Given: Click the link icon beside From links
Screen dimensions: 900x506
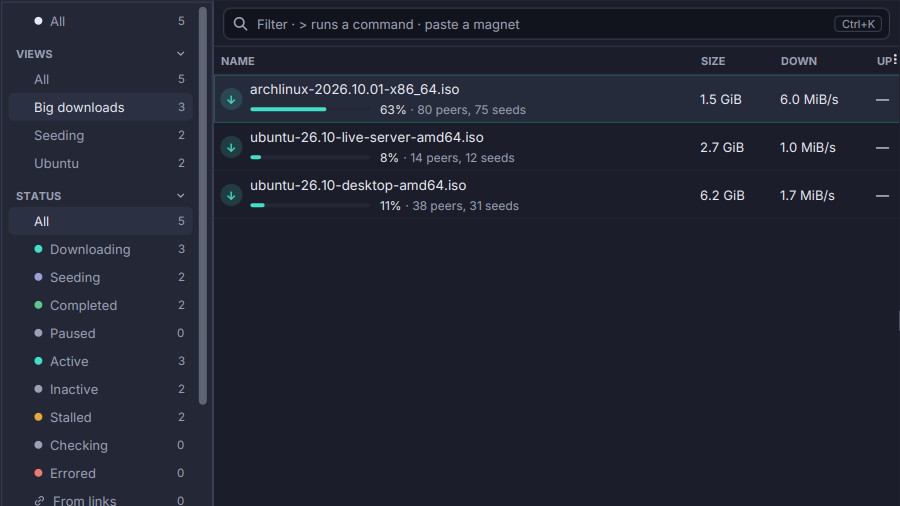Looking at the screenshot, I should coord(39,501).
